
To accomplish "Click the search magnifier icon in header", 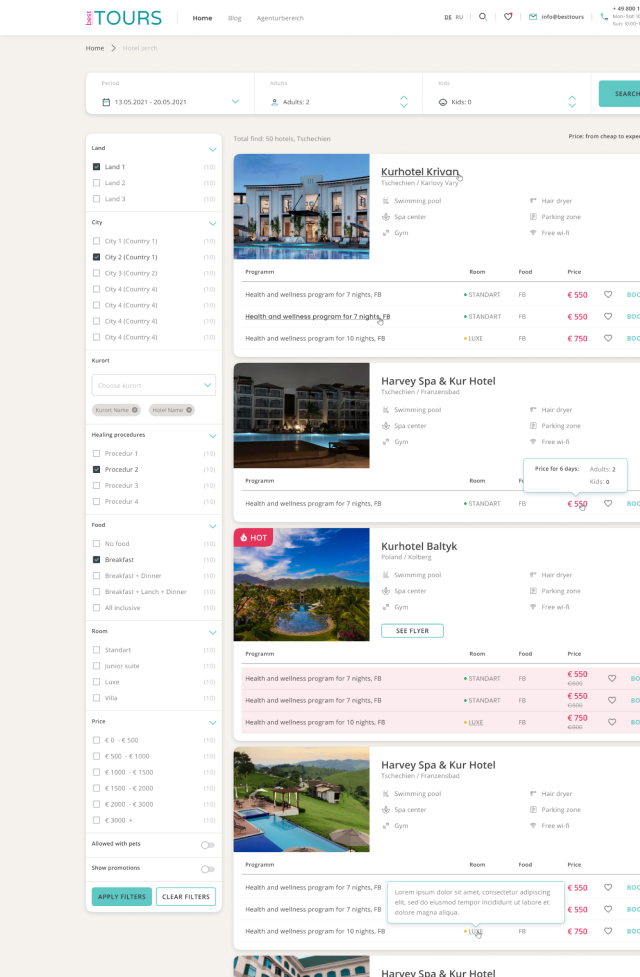I will [x=483, y=17].
